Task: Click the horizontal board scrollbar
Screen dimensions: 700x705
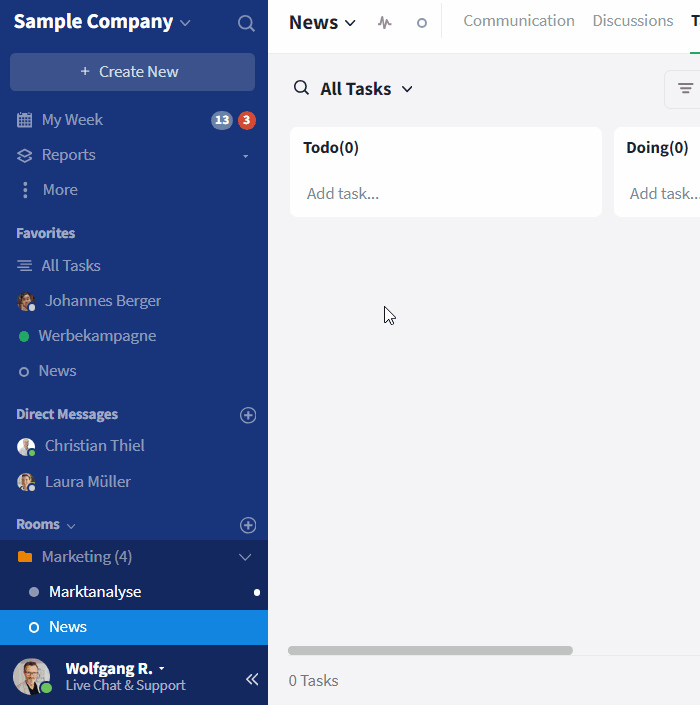Action: [x=430, y=651]
